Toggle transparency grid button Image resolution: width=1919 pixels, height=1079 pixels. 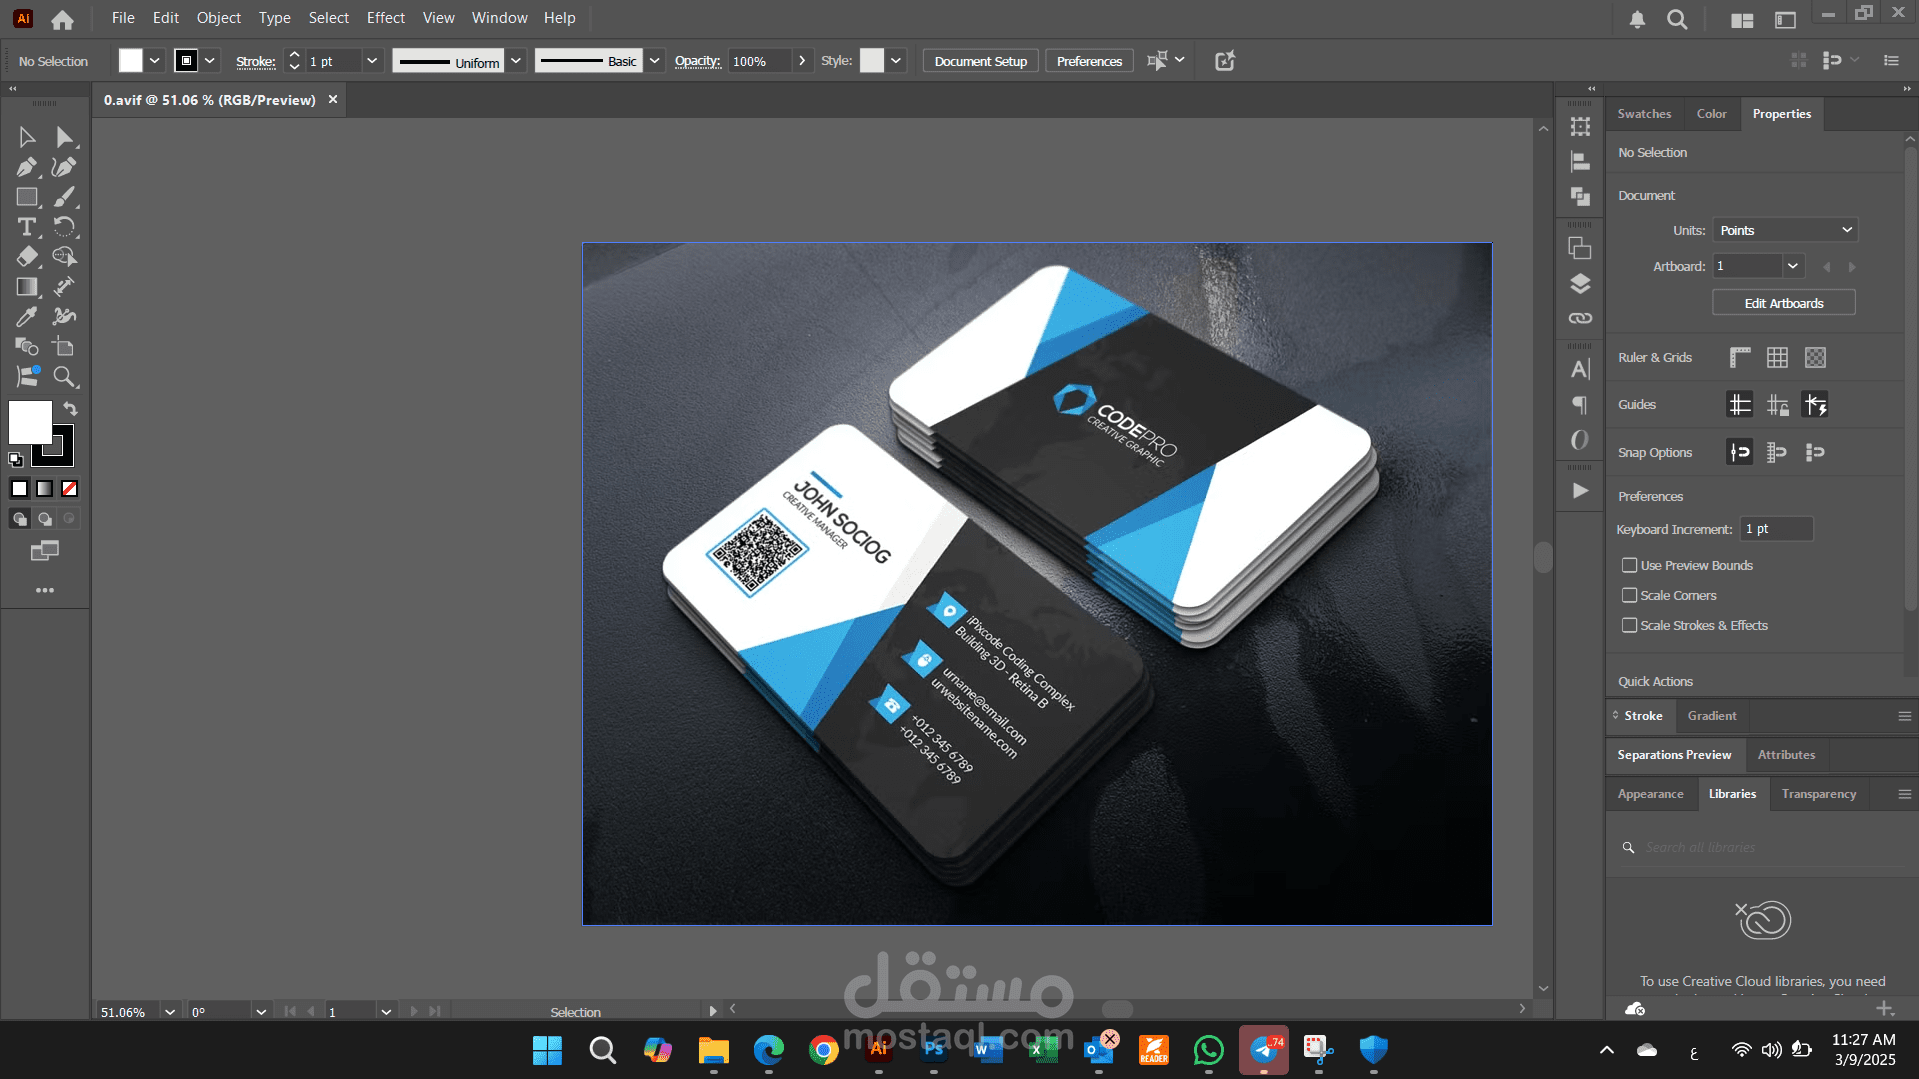[x=1815, y=358]
